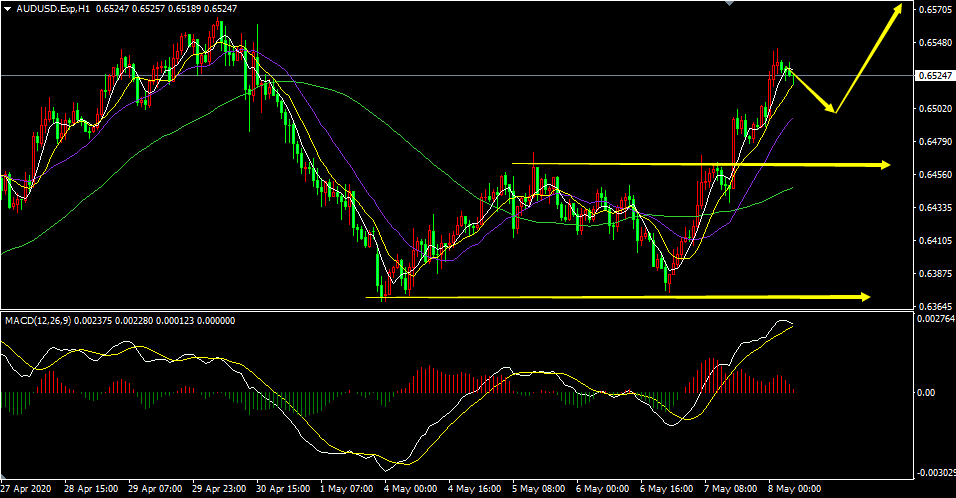
Task: Click the 0.65705 price axis label
Action: point(936,10)
